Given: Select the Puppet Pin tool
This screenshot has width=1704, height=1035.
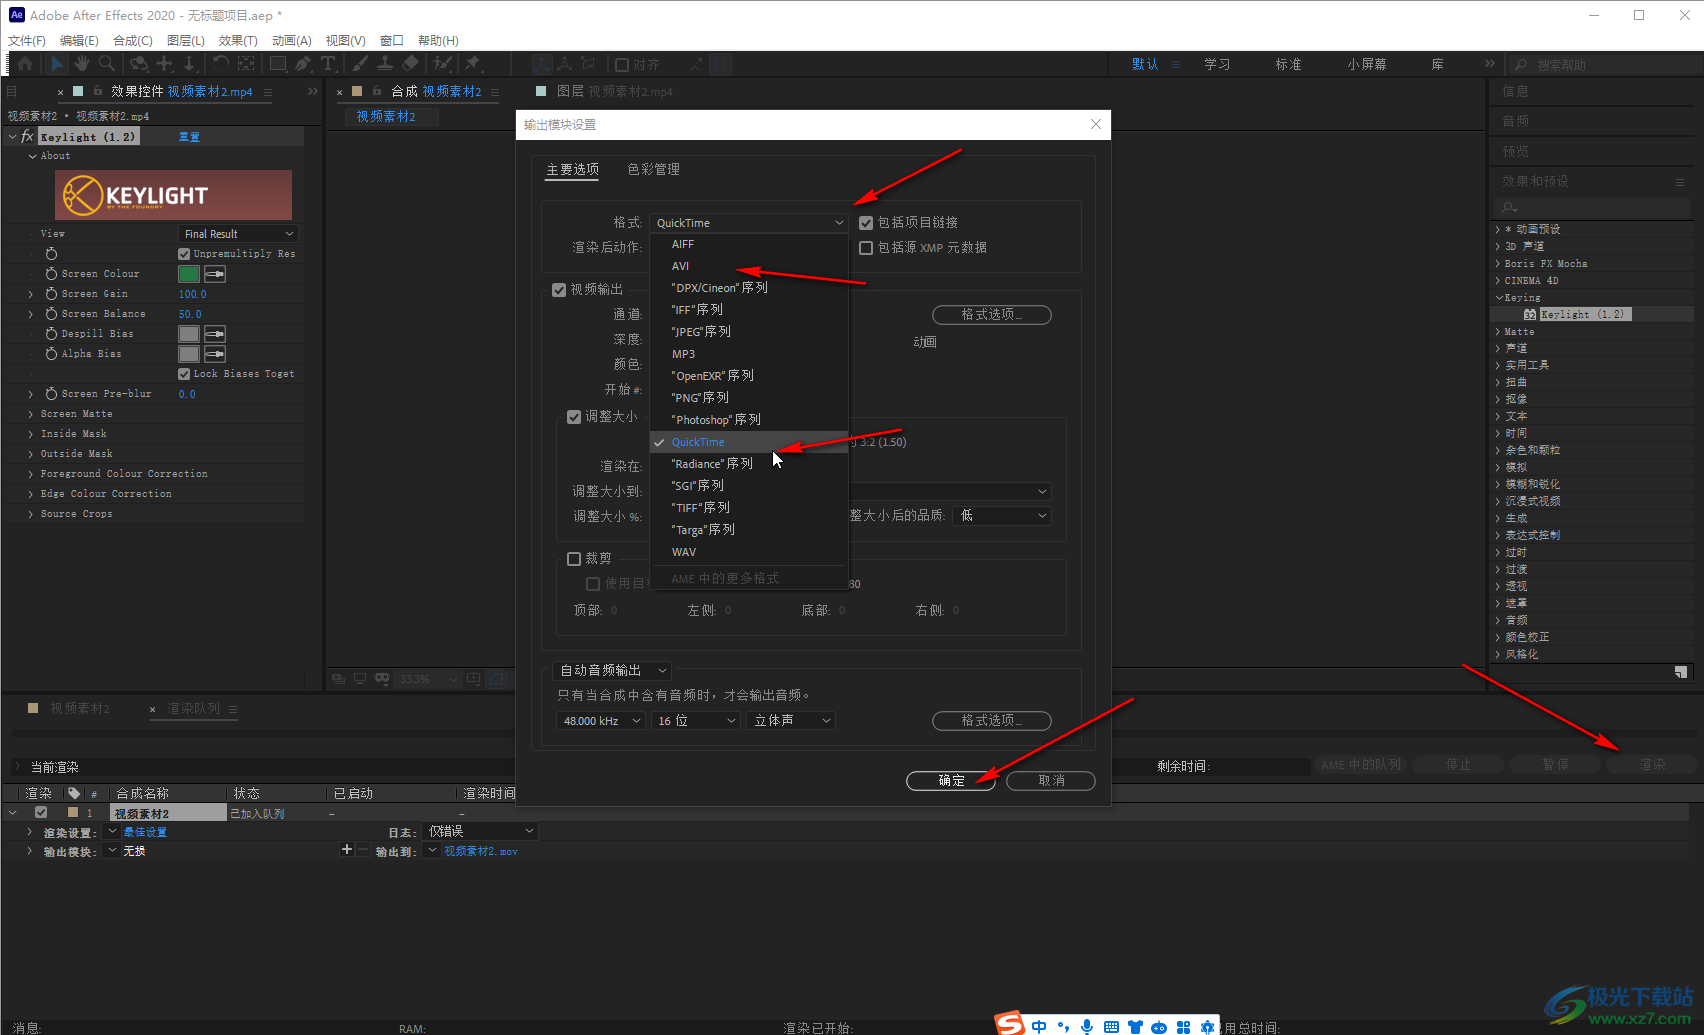Looking at the screenshot, I should pos(473,64).
